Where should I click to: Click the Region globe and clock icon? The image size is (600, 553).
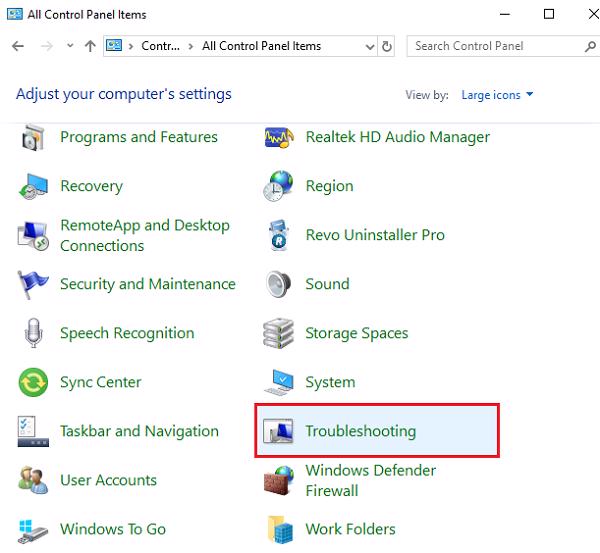point(279,186)
